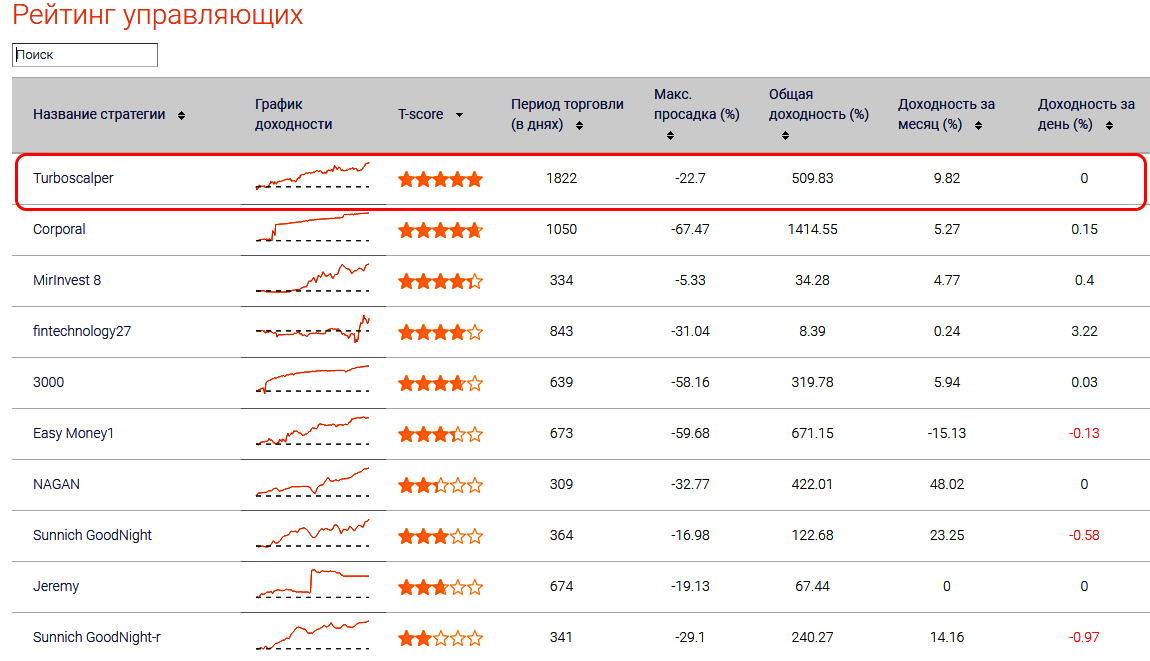Click the search input field
Image resolution: width=1150 pixels, height=661 pixels.
tap(85, 55)
